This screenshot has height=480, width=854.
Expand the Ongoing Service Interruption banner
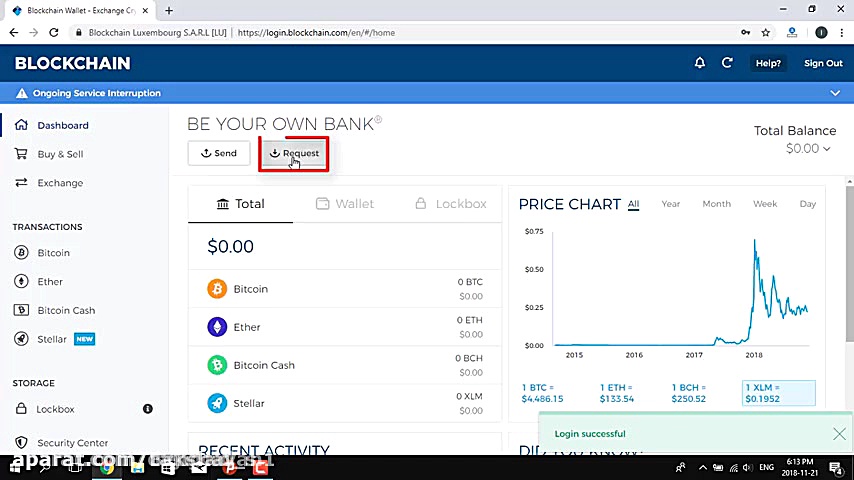point(835,93)
